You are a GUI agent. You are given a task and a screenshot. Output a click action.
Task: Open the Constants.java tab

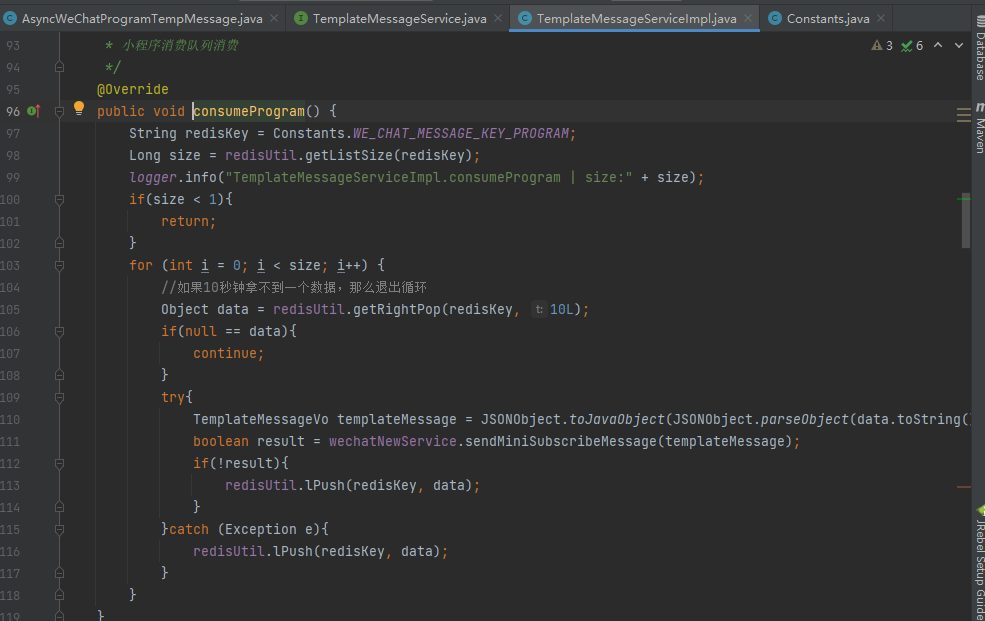(828, 19)
